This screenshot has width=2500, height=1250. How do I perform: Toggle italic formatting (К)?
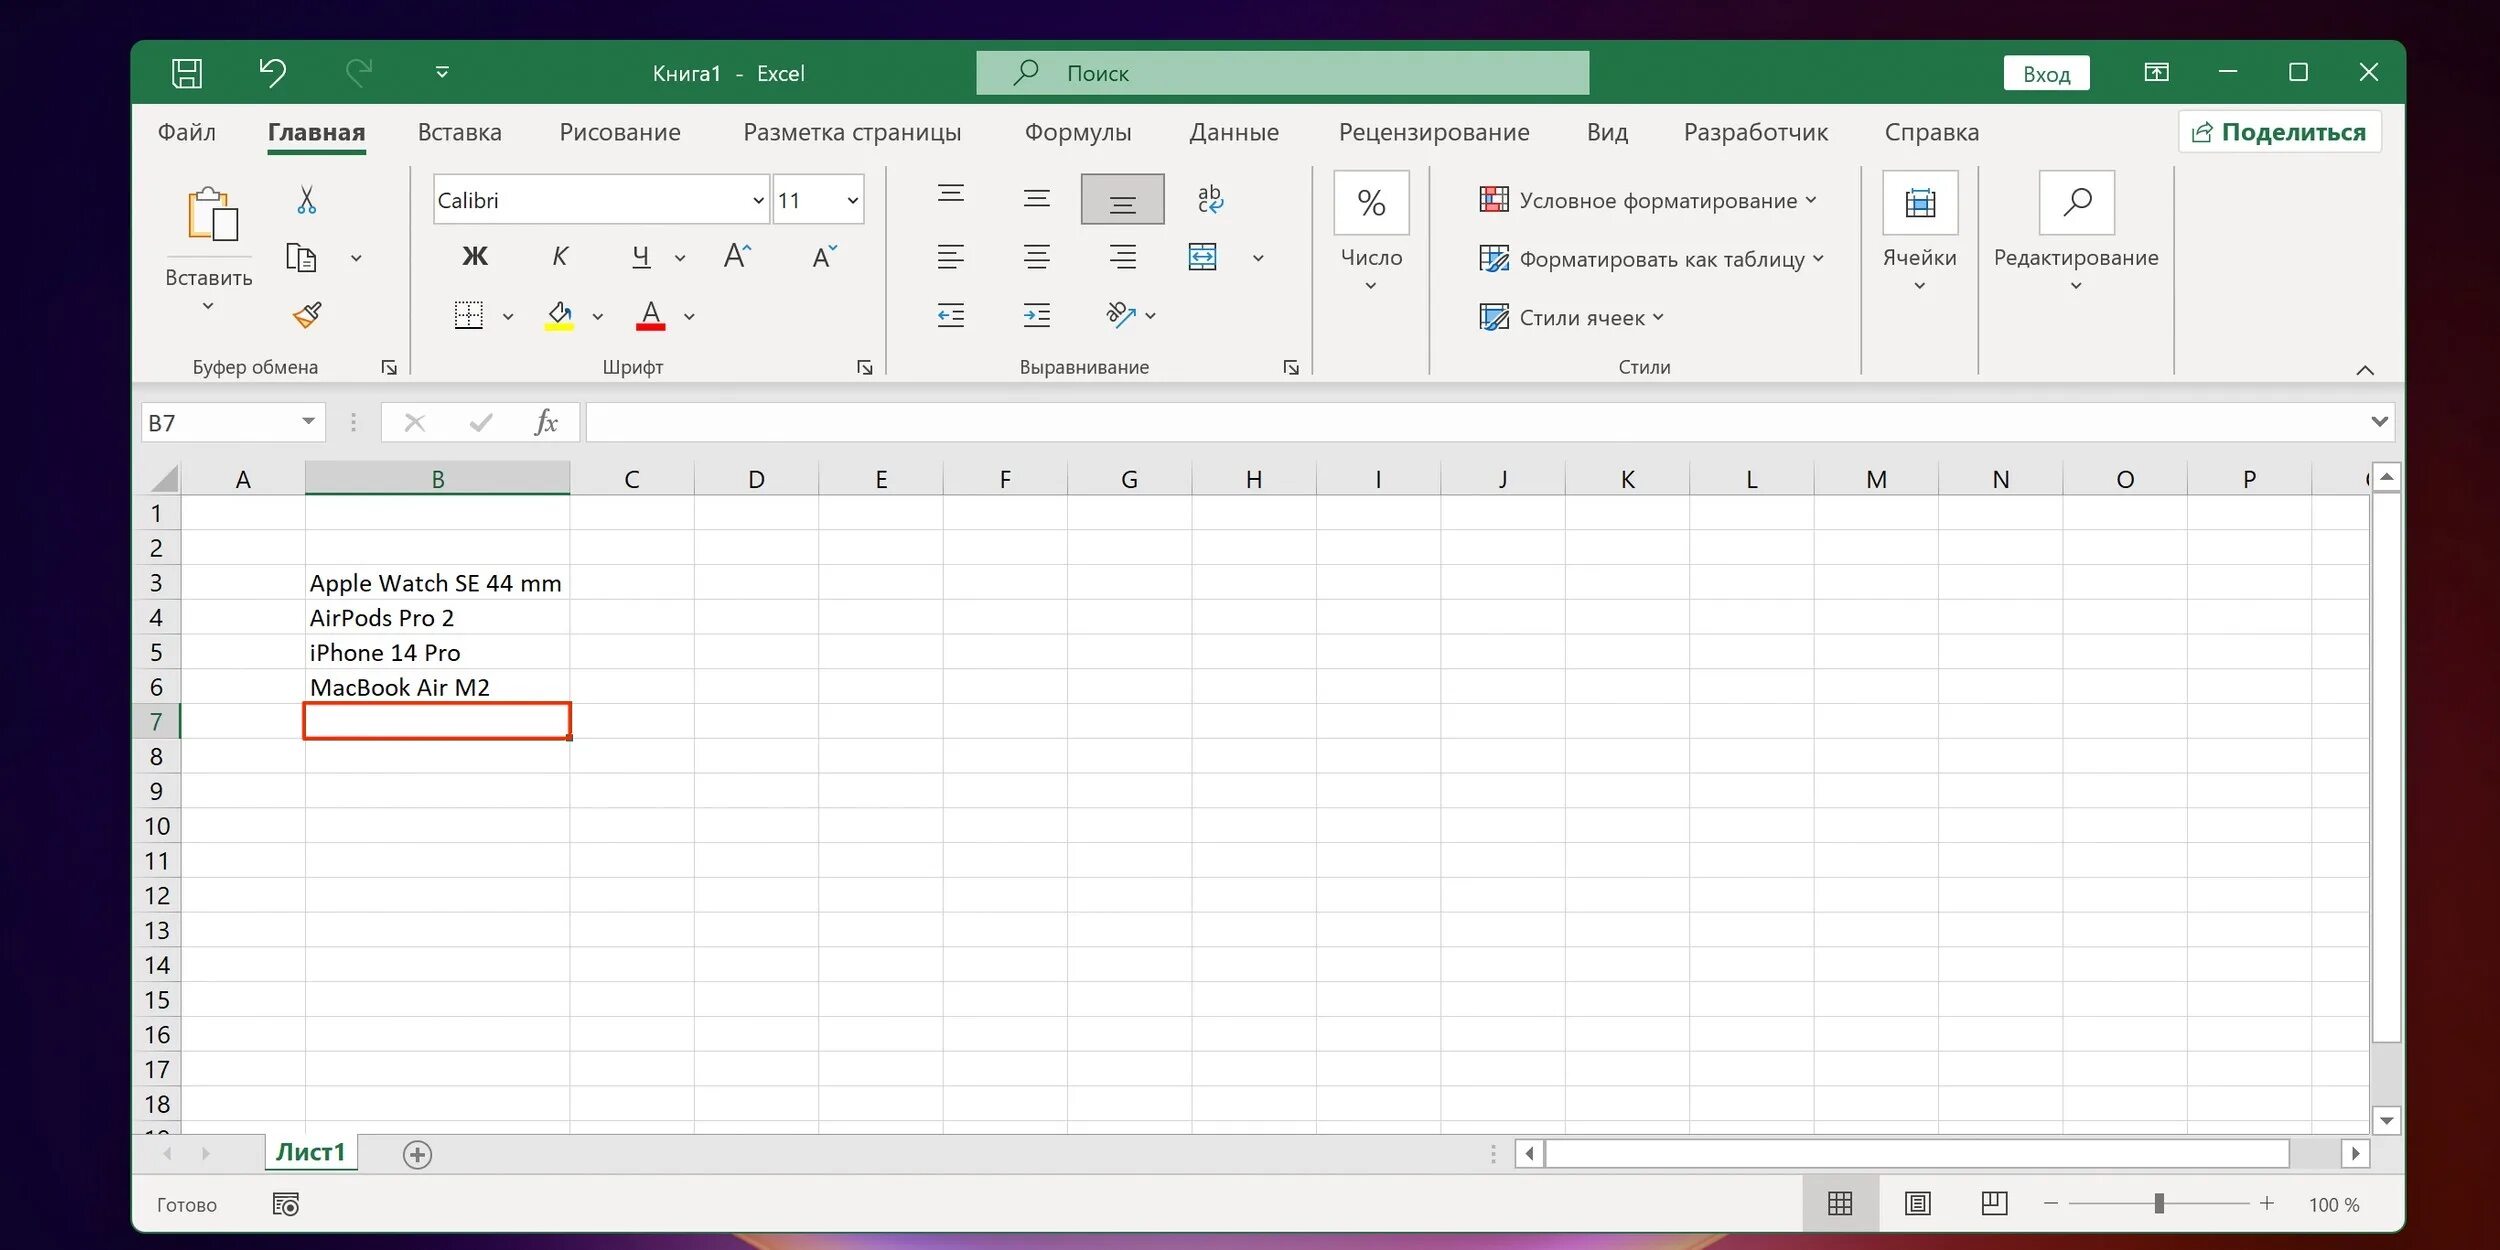tap(560, 257)
